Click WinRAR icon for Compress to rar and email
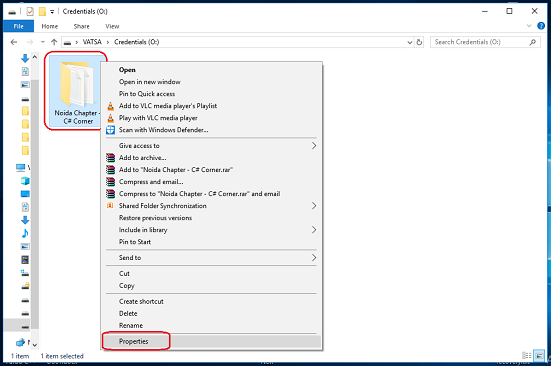The image size is (551, 366). pyautogui.click(x=111, y=194)
